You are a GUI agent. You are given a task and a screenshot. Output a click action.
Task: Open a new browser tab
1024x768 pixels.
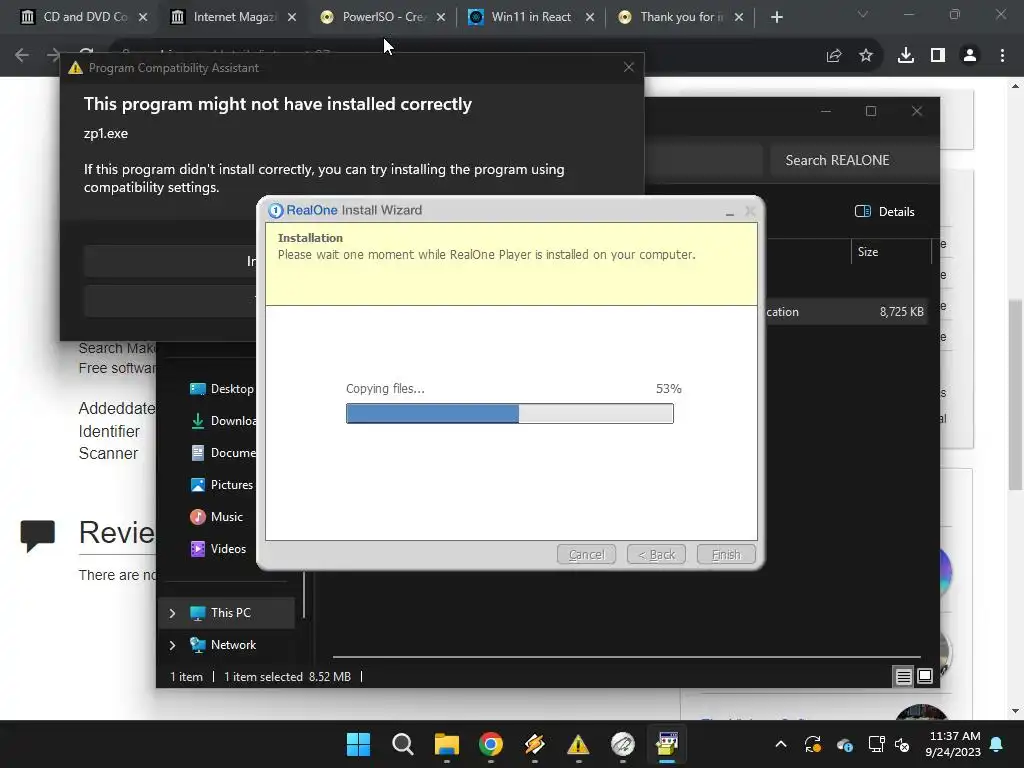click(x=776, y=17)
